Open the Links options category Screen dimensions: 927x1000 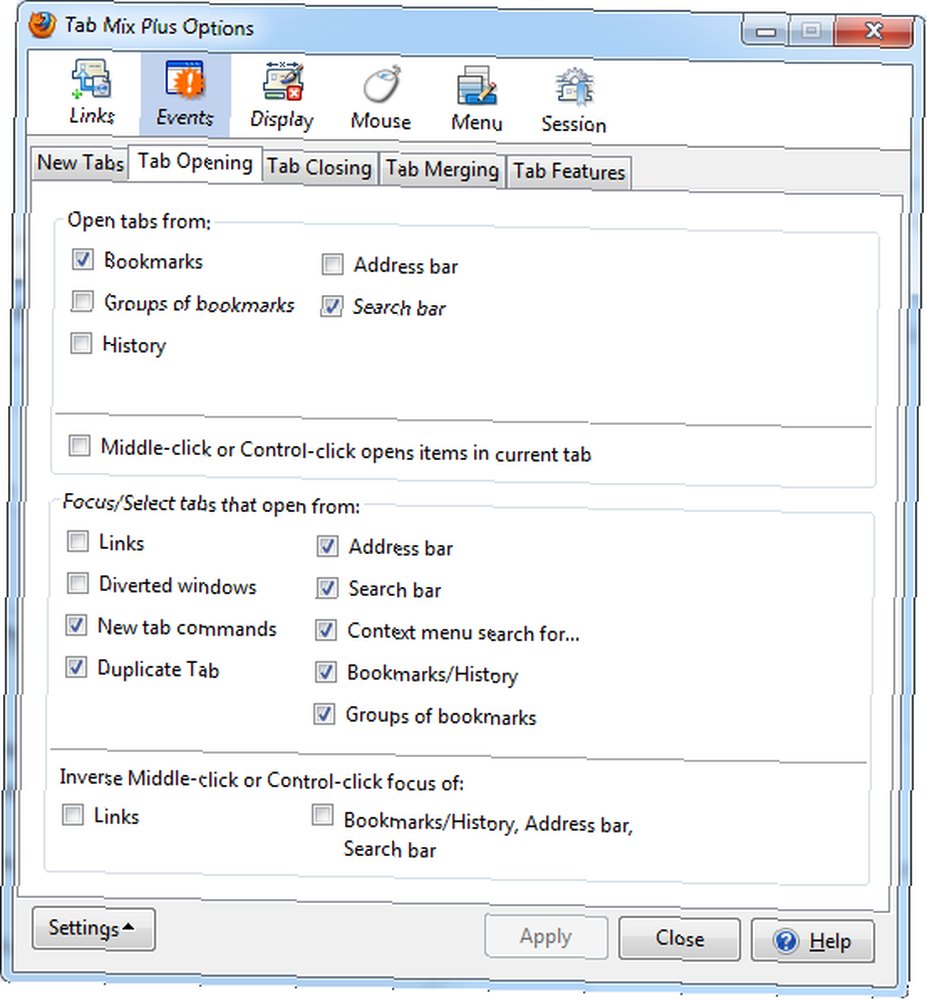[x=92, y=92]
